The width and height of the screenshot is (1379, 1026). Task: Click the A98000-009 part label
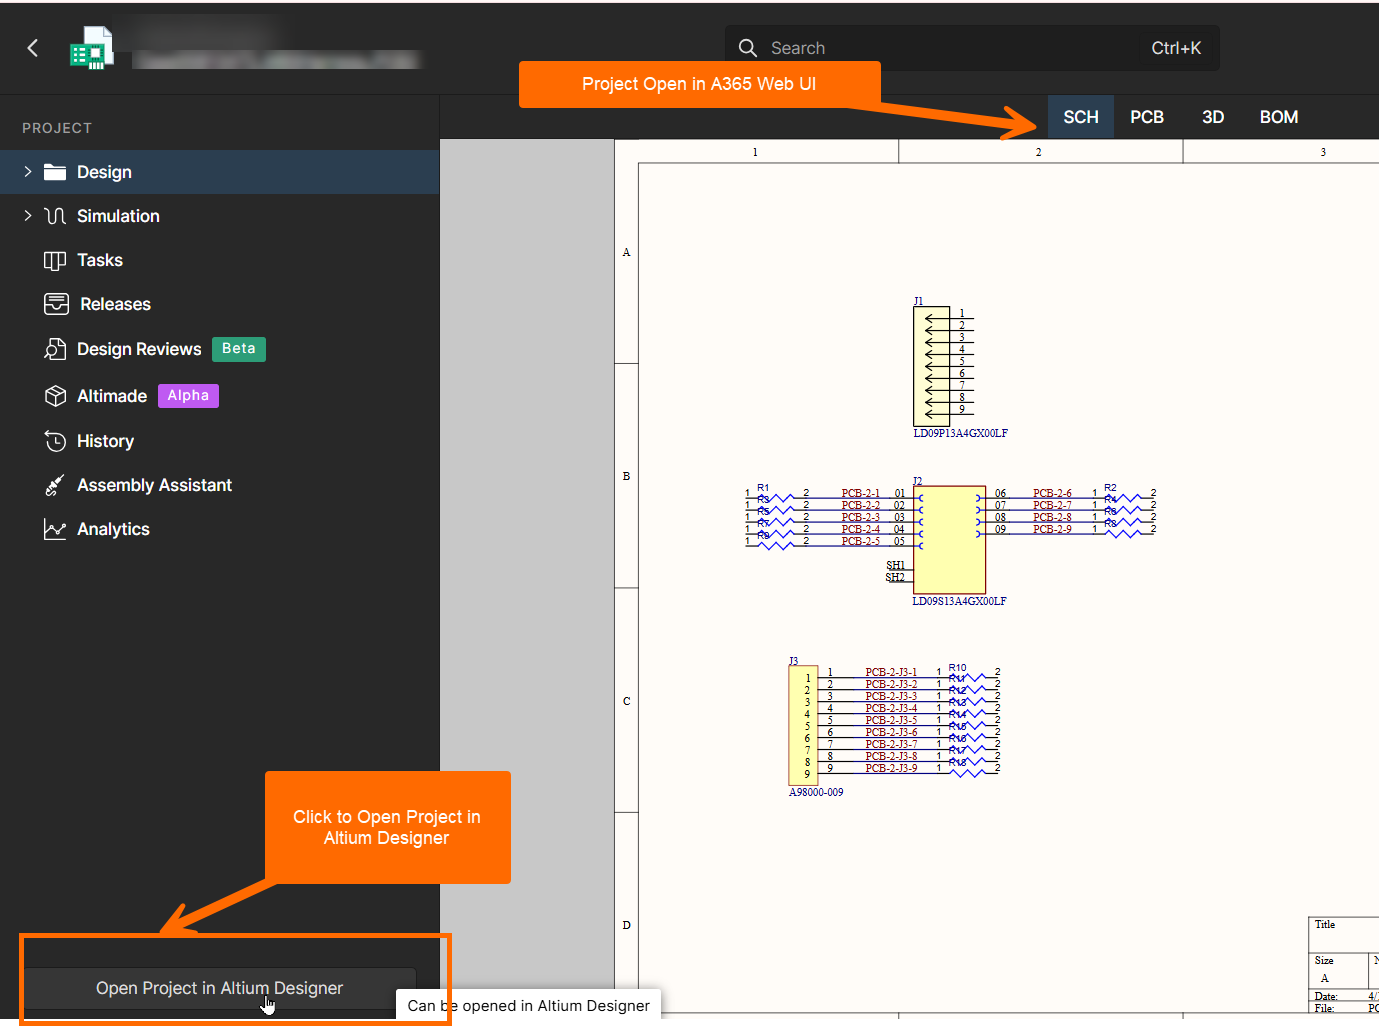(816, 792)
